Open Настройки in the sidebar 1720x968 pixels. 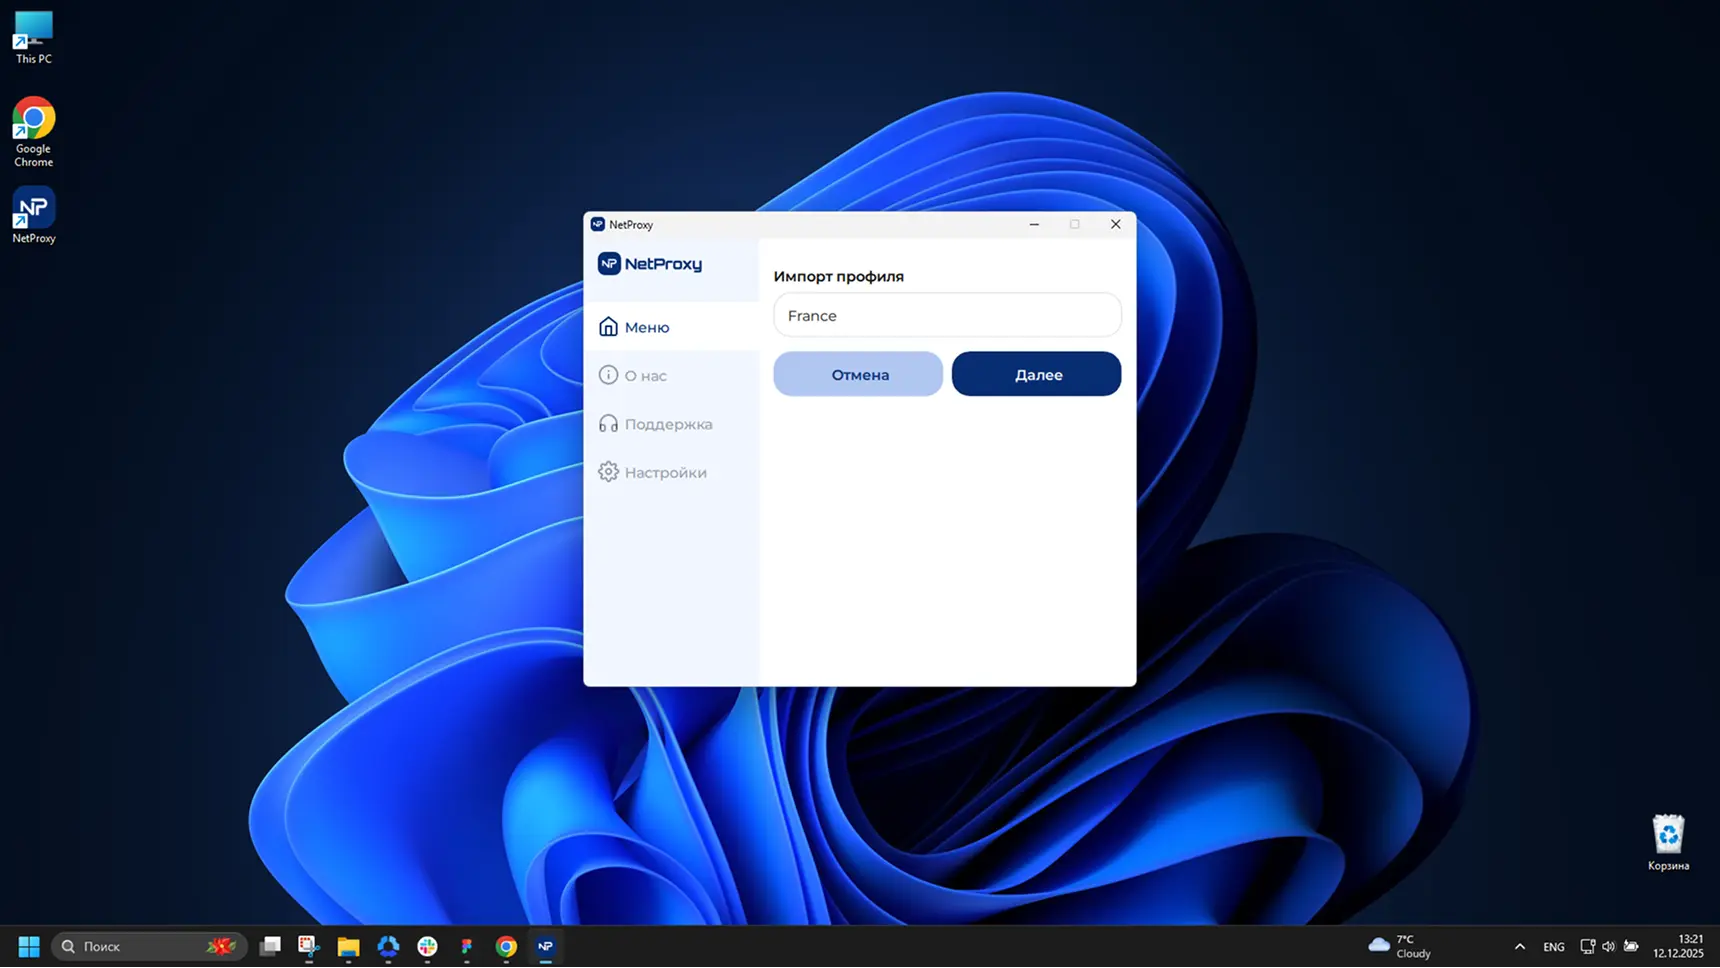pos(664,472)
